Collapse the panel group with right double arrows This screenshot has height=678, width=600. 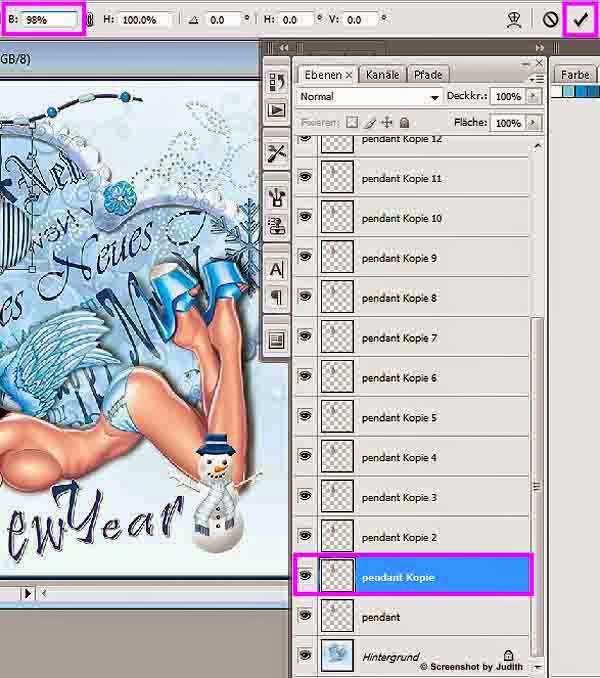tap(539, 48)
